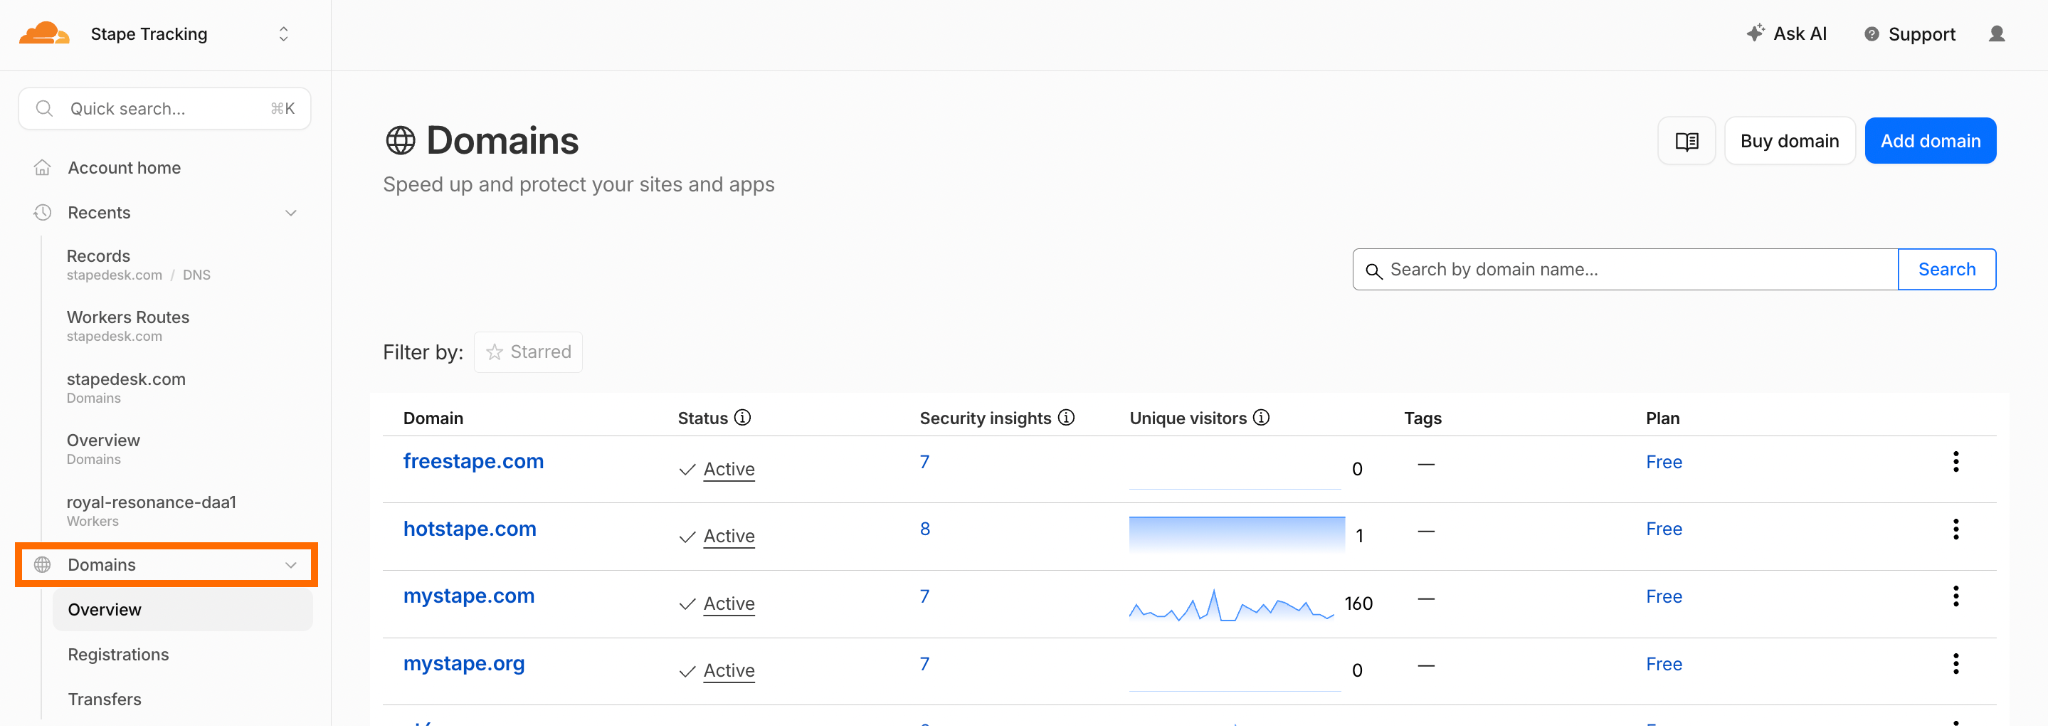Click the Security insights info icon

click(x=1066, y=417)
